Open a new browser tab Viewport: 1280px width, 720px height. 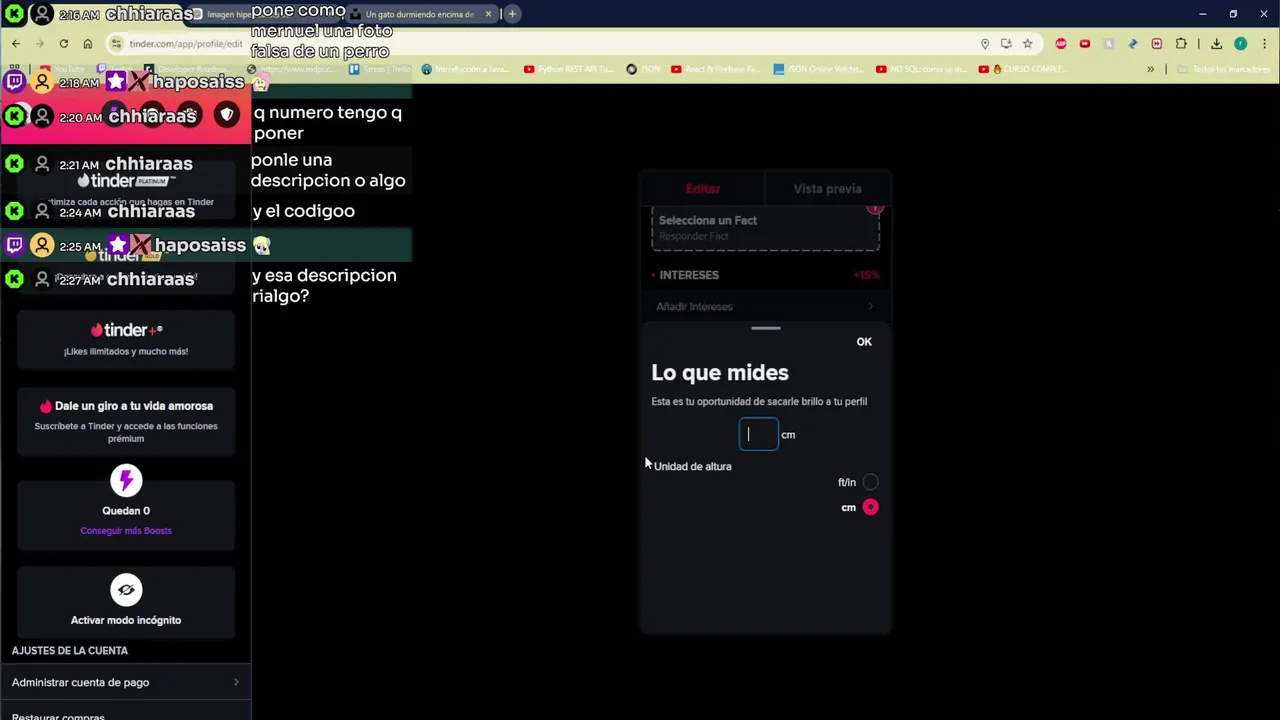point(512,14)
